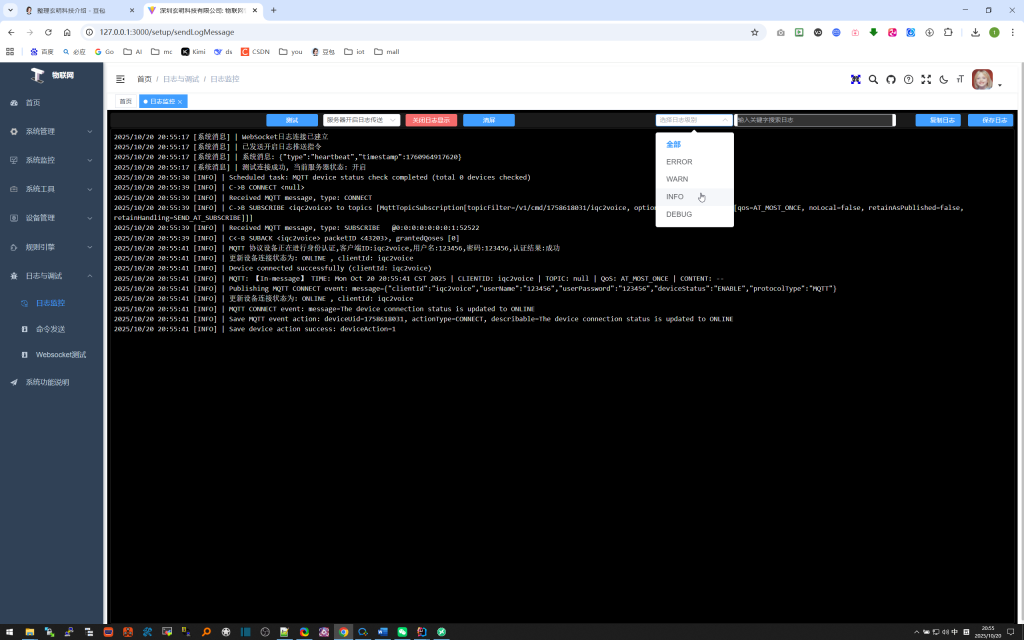1024x640 pixels.
Task: Toggle log display off with red 关闭日志显示 button
Action: pos(431,120)
